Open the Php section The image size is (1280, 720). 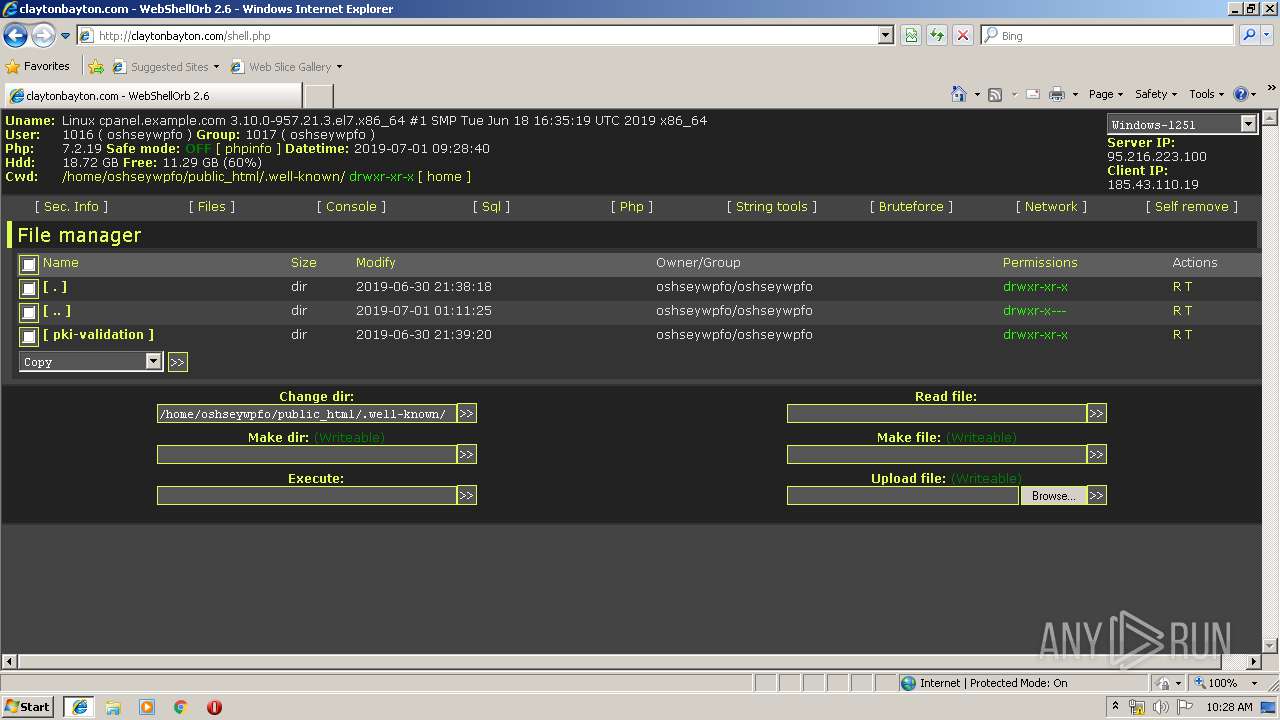[x=632, y=207]
